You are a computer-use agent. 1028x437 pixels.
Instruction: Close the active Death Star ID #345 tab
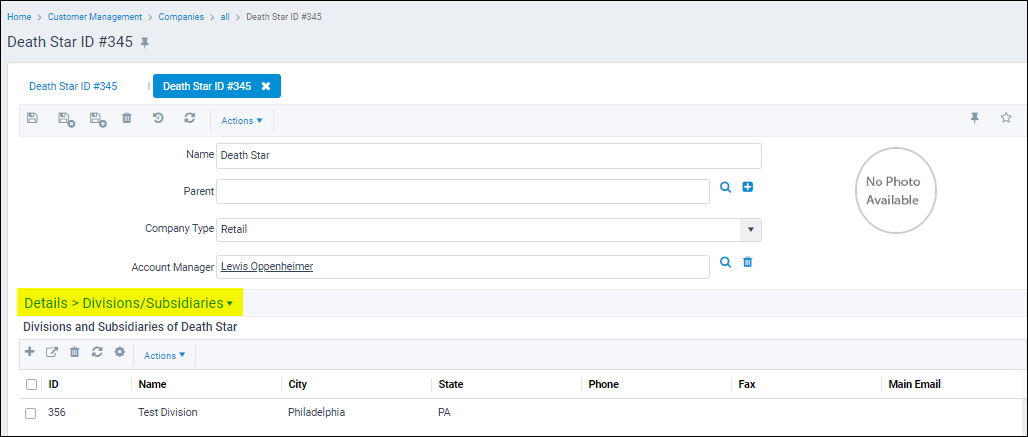[266, 86]
